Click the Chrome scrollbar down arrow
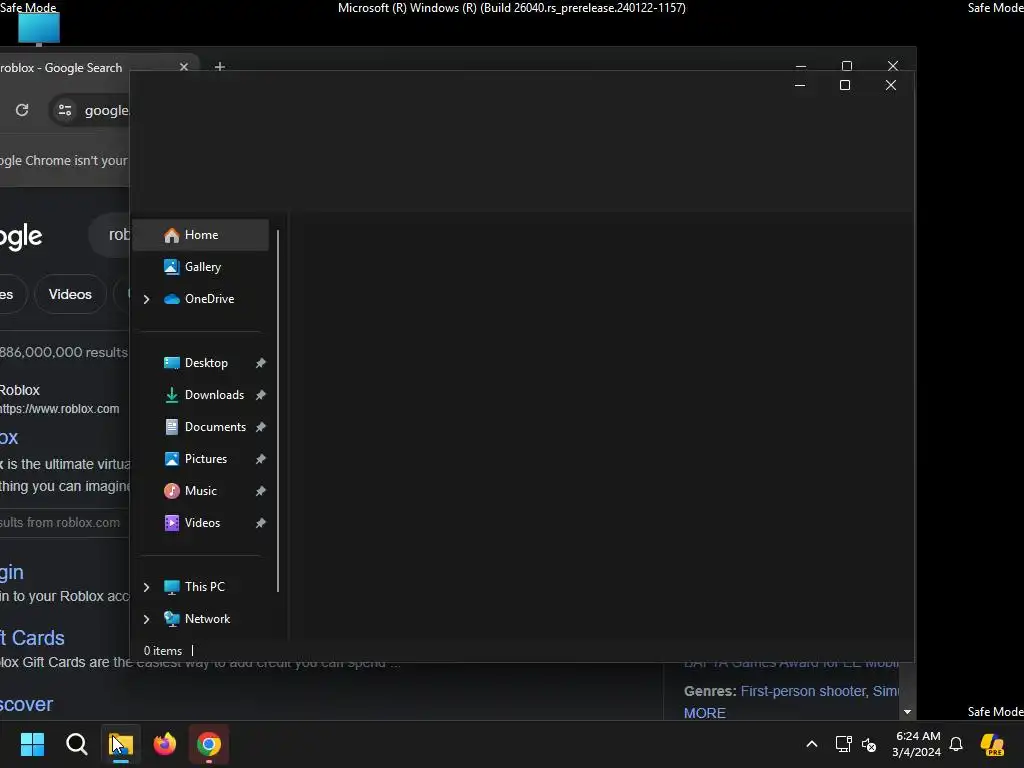 [907, 712]
